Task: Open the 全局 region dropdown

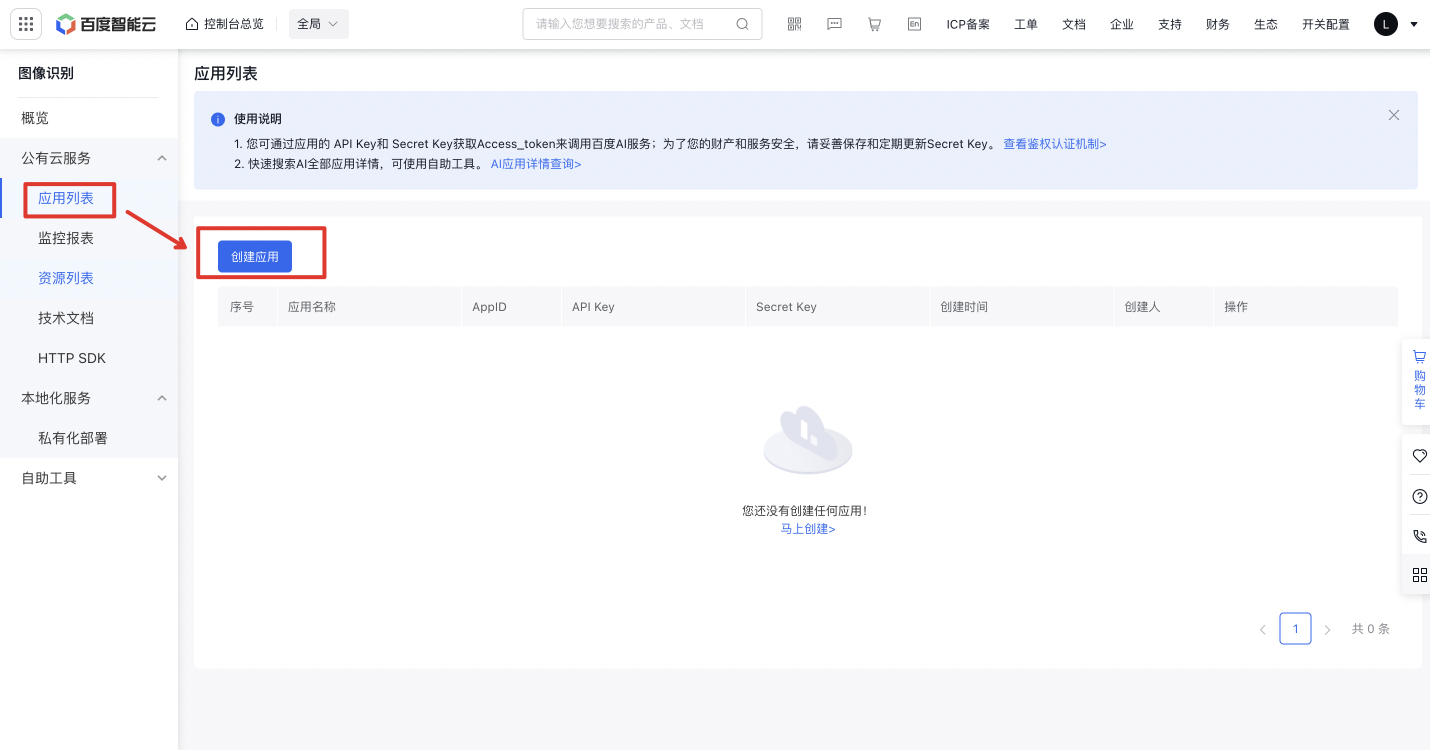Action: point(318,24)
